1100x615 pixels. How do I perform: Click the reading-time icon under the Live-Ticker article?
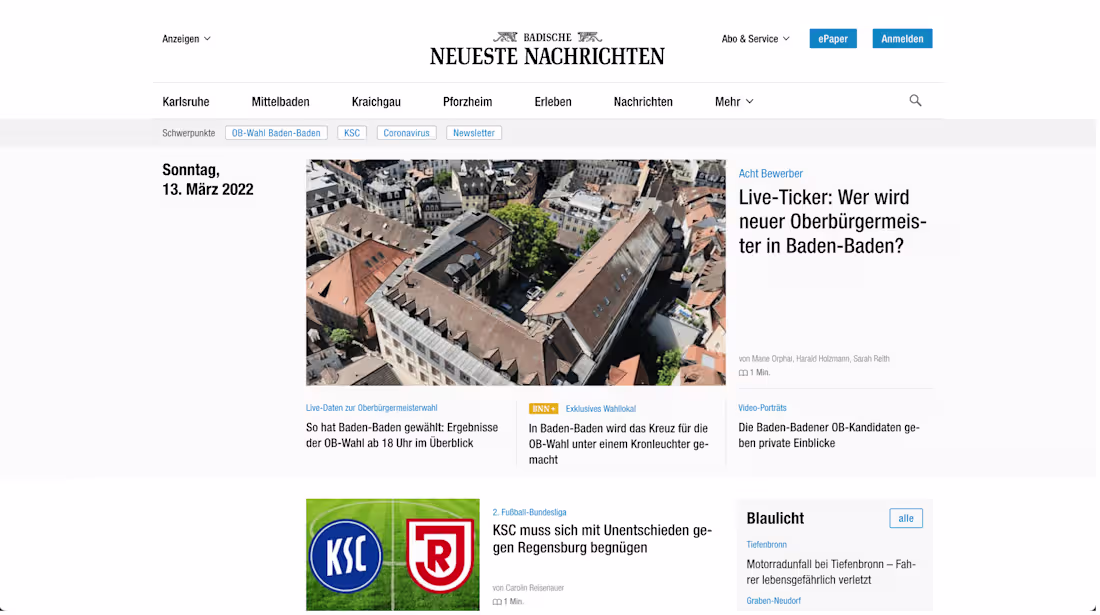tap(742, 371)
